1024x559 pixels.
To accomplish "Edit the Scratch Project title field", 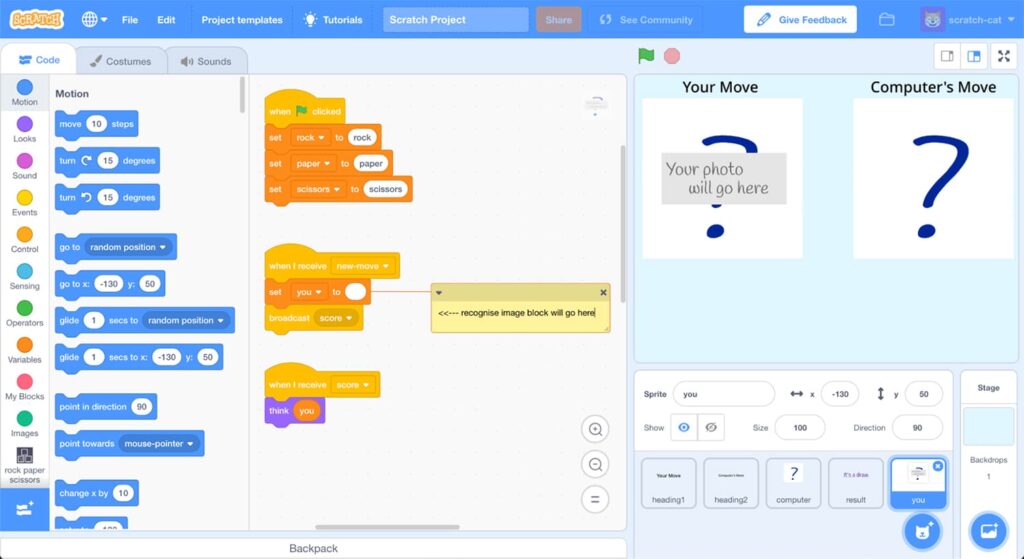I will coord(455,20).
